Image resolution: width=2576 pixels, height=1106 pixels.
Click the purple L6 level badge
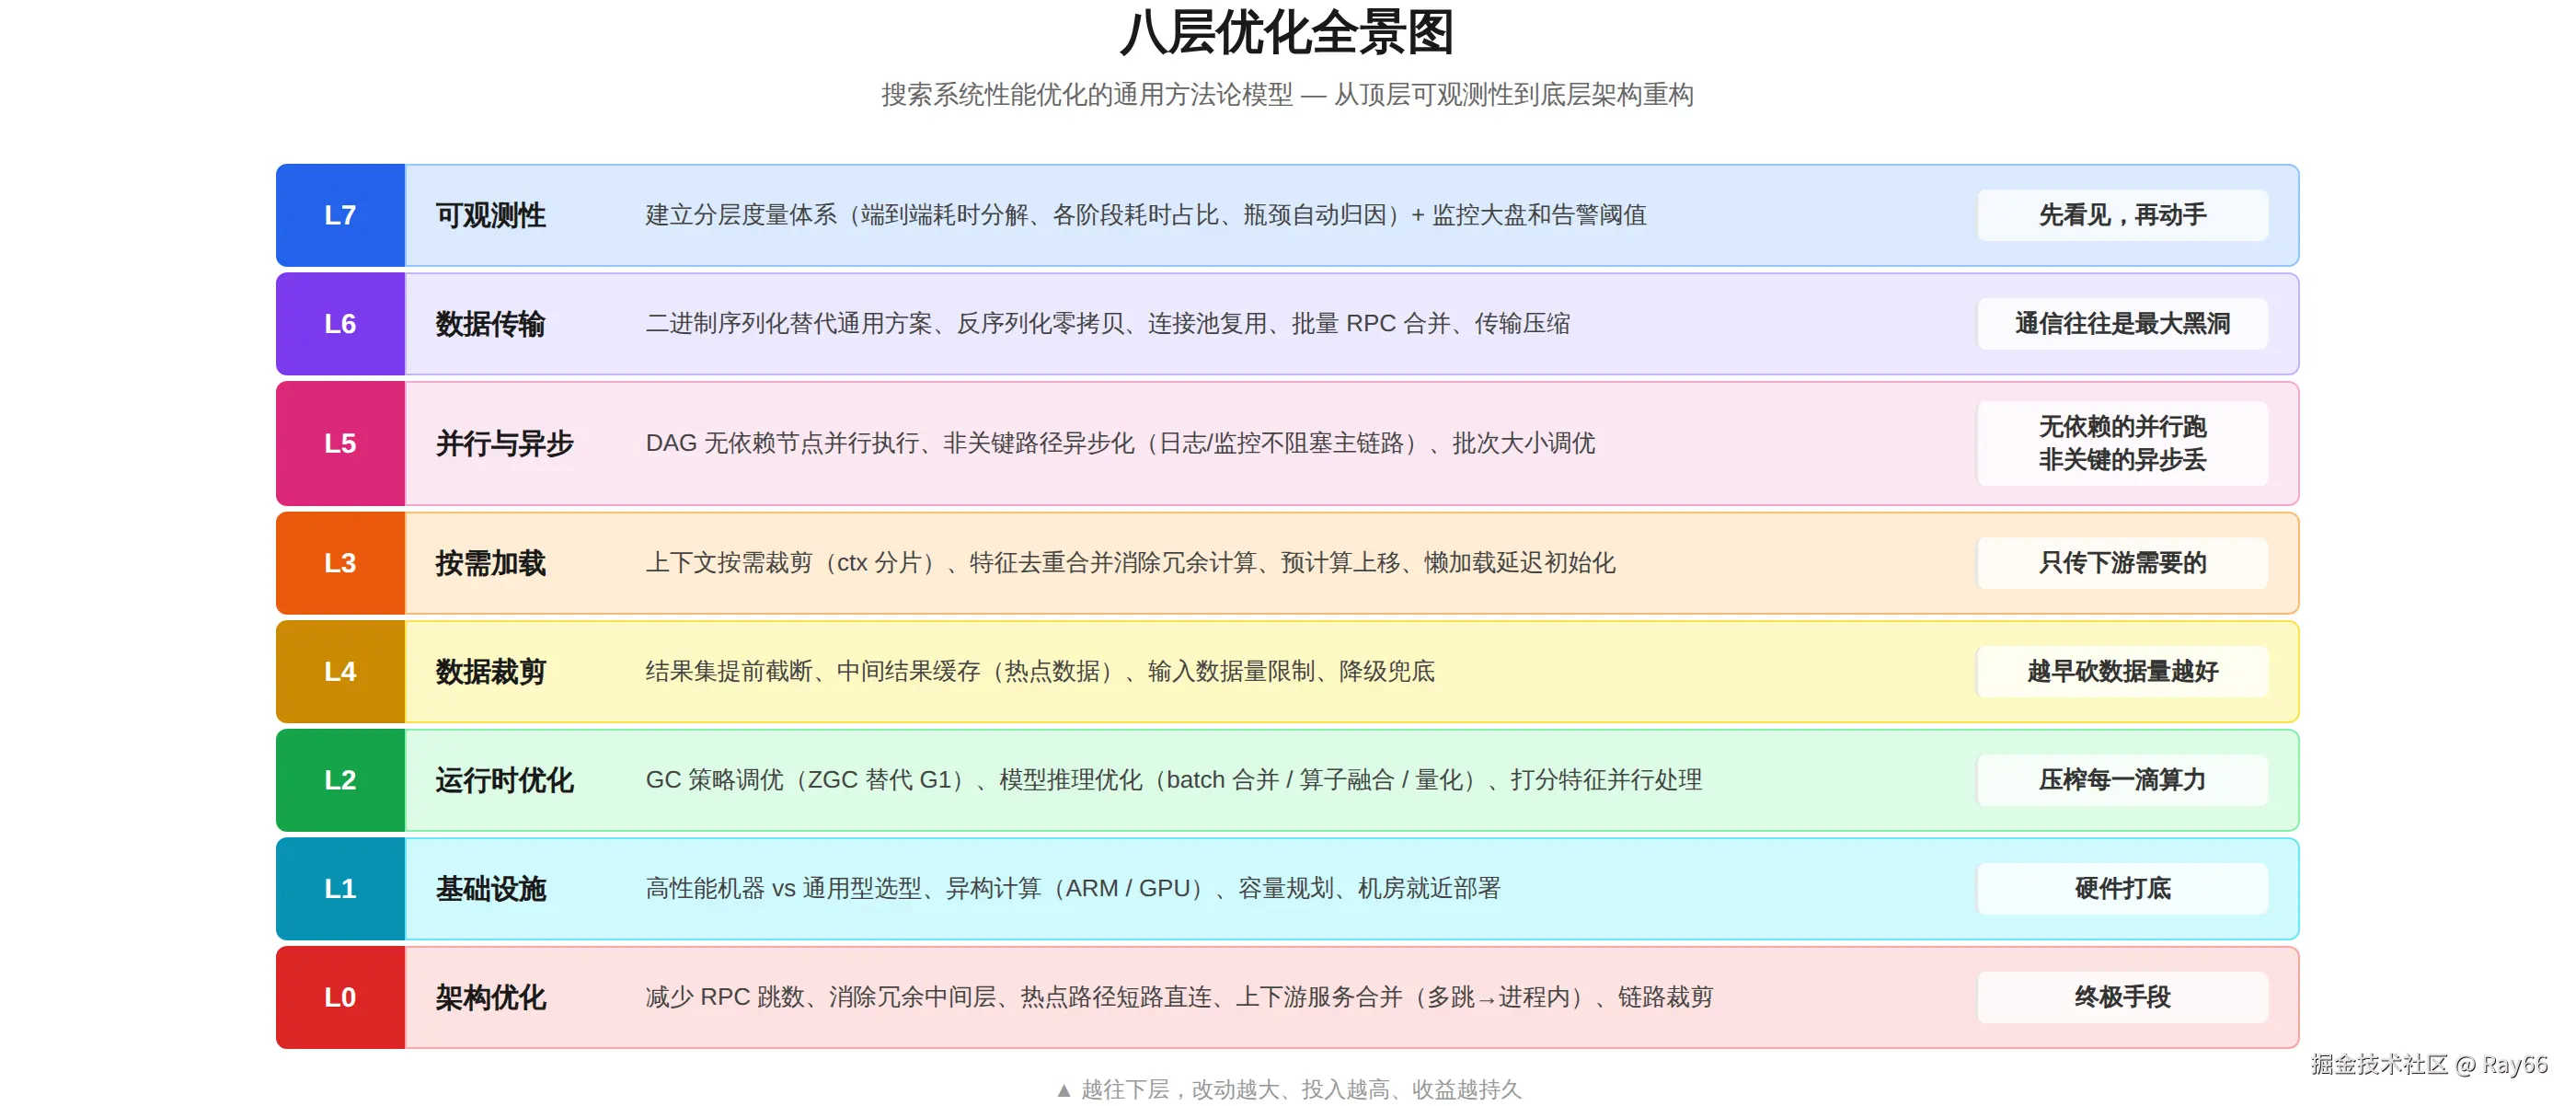point(340,324)
